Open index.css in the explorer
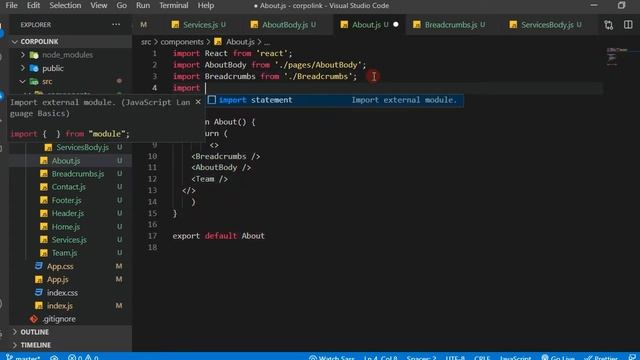Screen dimensions: 640x360 [x=62, y=293]
